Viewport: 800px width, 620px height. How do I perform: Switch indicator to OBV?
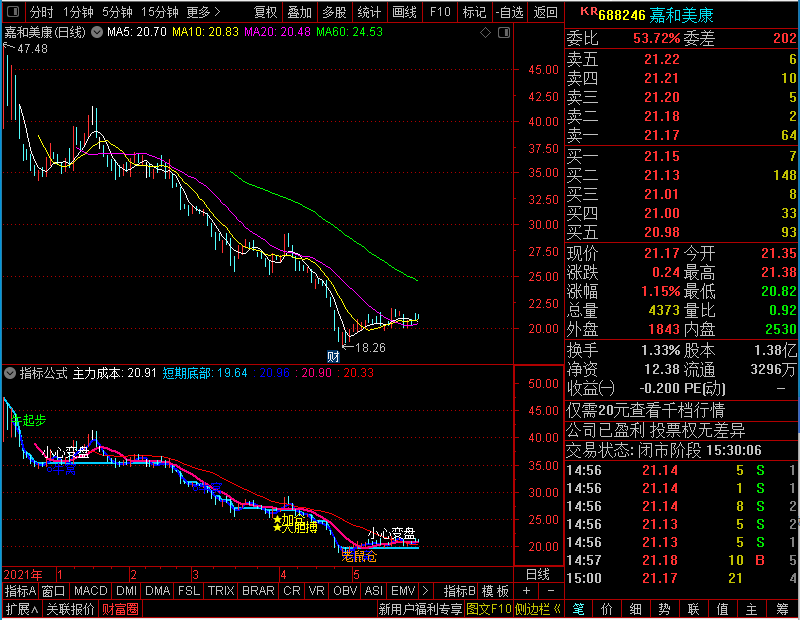(345, 591)
